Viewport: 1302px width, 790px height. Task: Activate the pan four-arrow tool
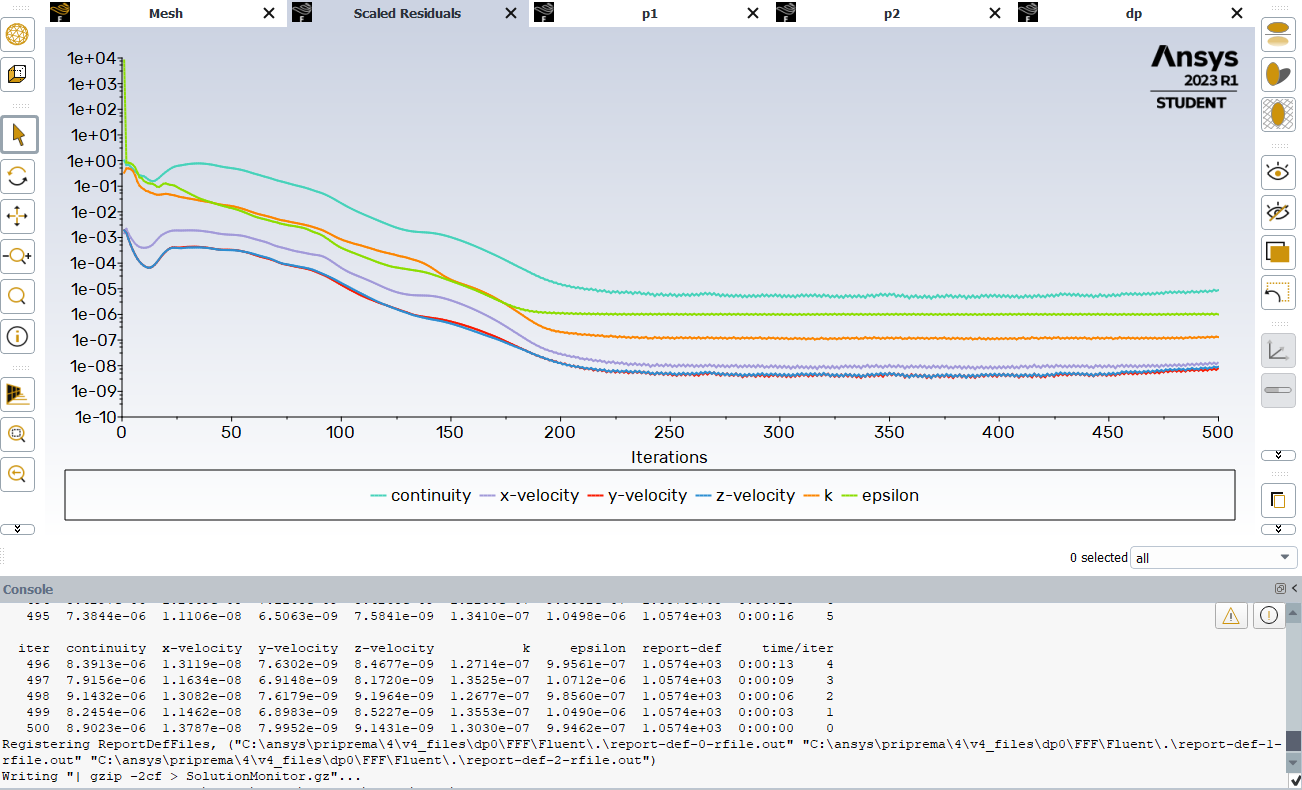point(17,215)
